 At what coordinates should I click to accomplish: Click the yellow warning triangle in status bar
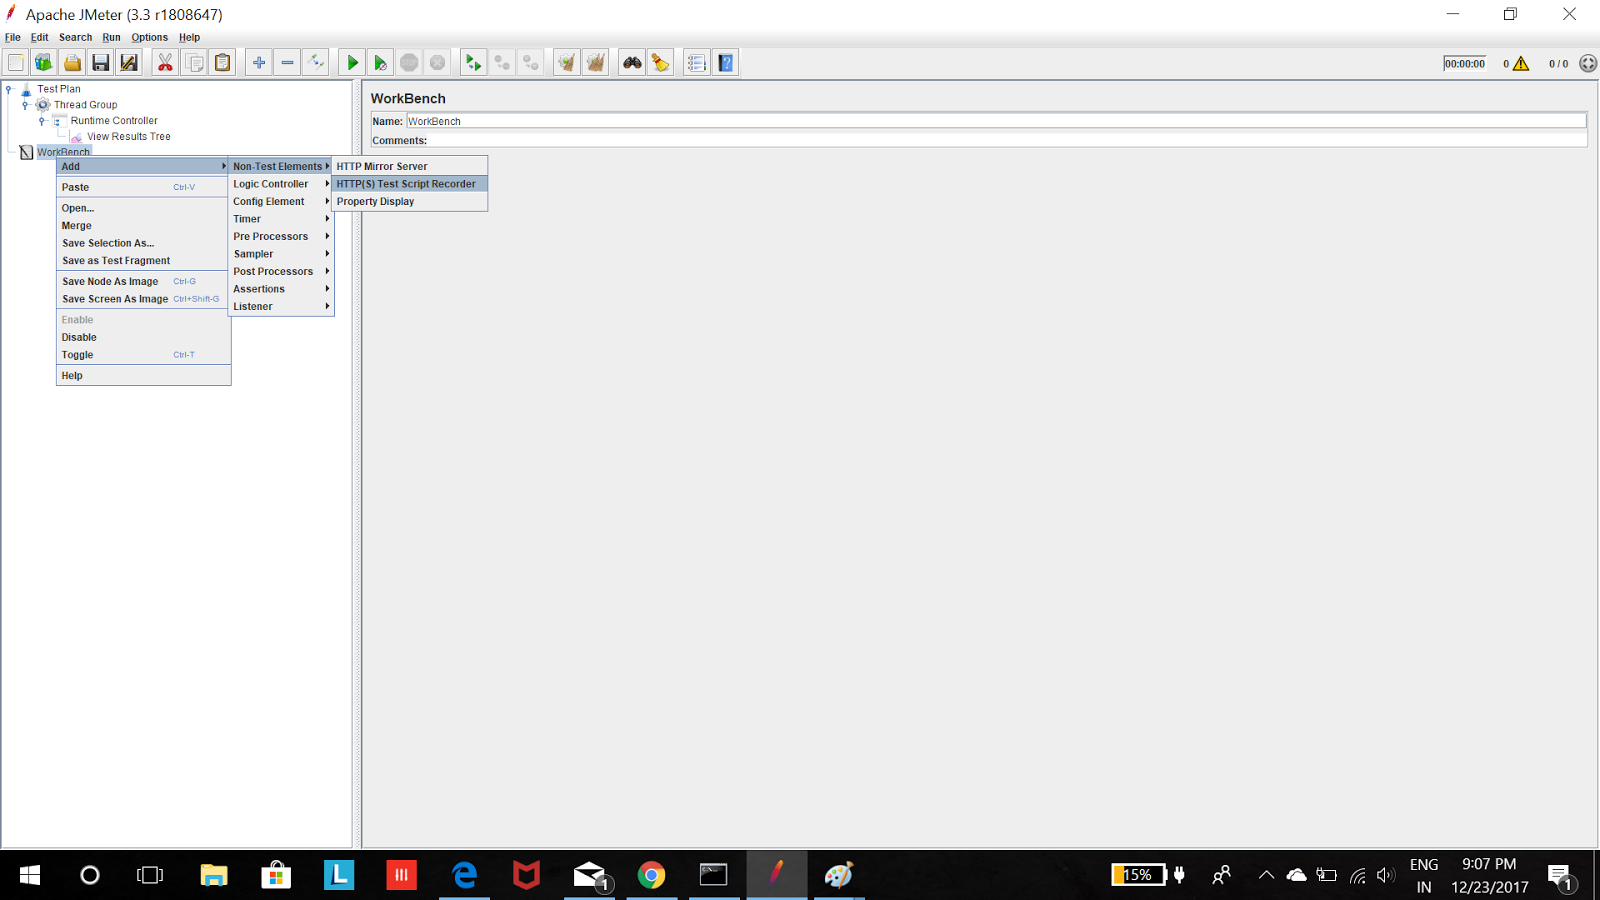[1520, 62]
